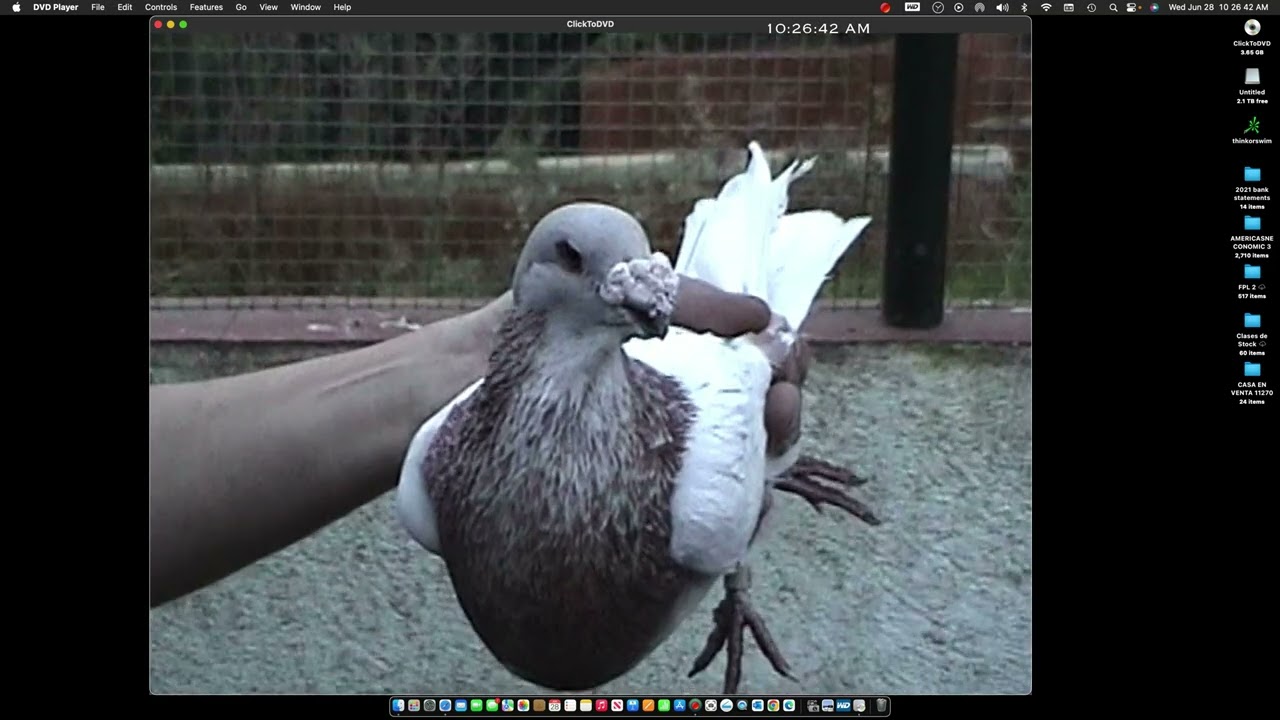Click the DVD video playback area
The width and height of the screenshot is (1280, 720).
point(590,363)
